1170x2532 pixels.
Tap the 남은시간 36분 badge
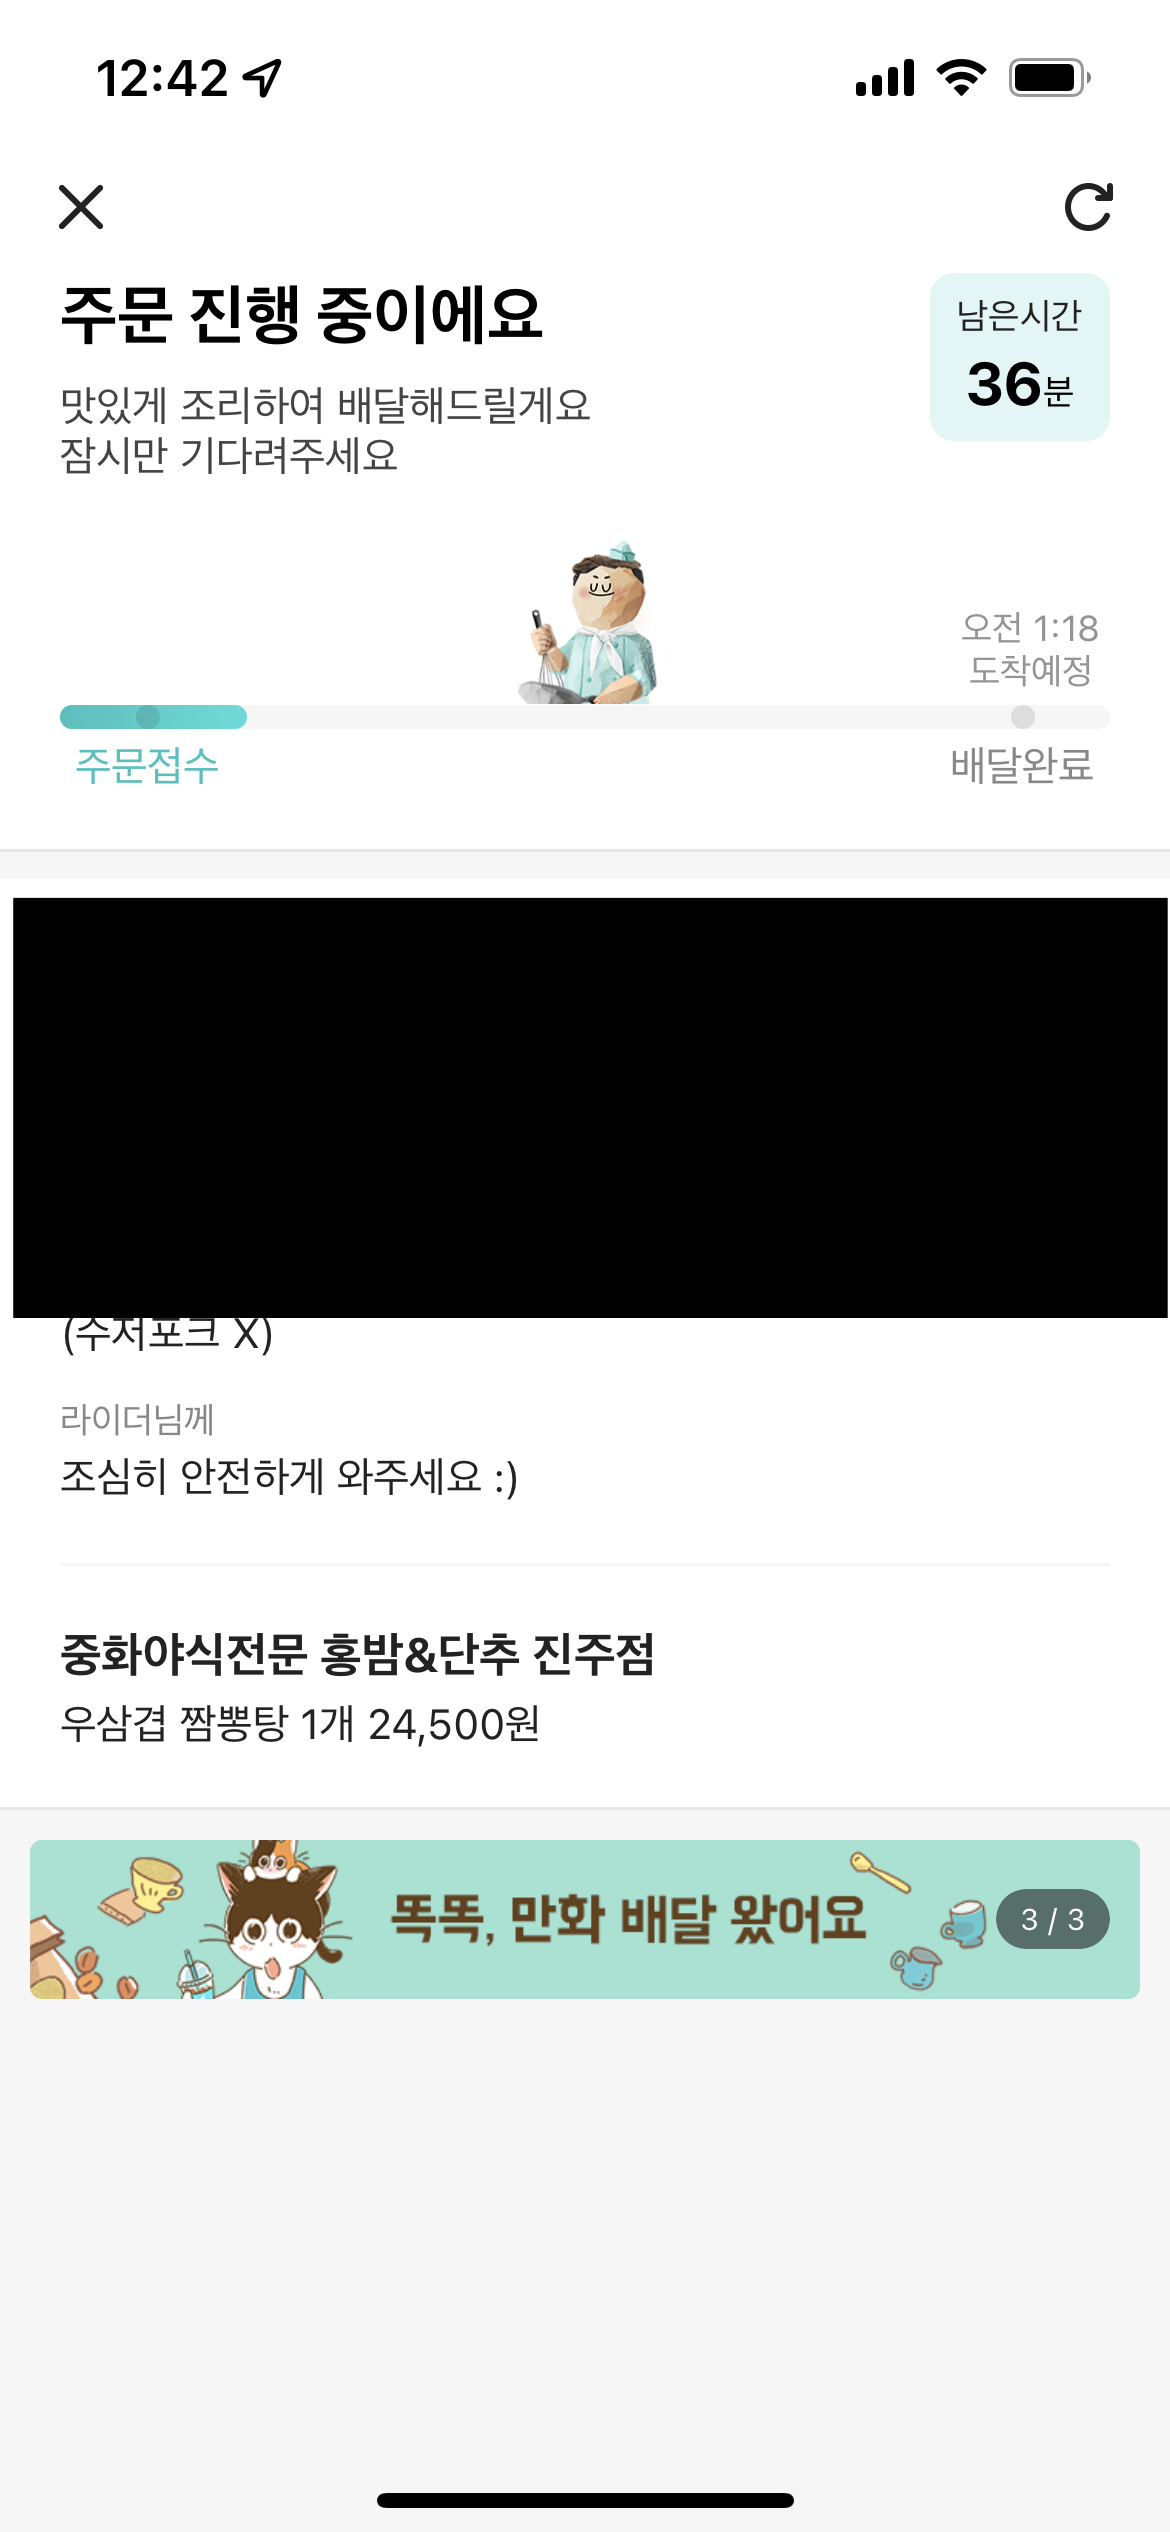click(x=1019, y=357)
